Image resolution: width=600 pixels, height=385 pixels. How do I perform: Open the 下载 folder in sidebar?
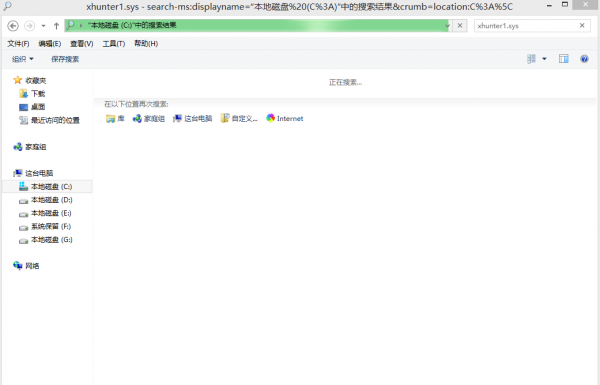coord(32,93)
